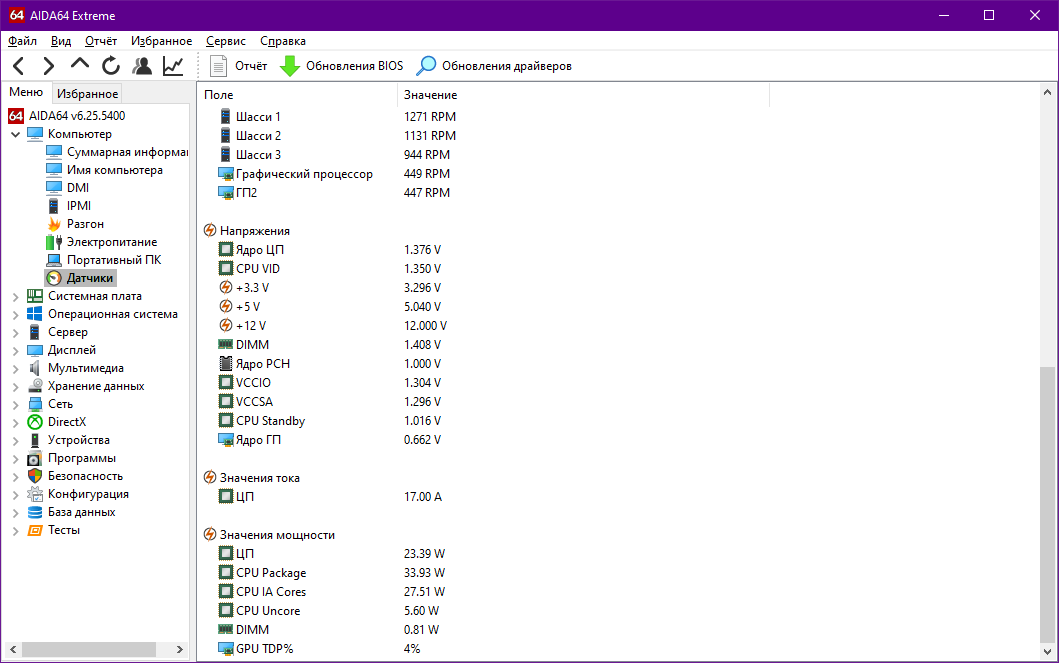Open the IPMI tree item
1059x663 pixels.
[69, 206]
